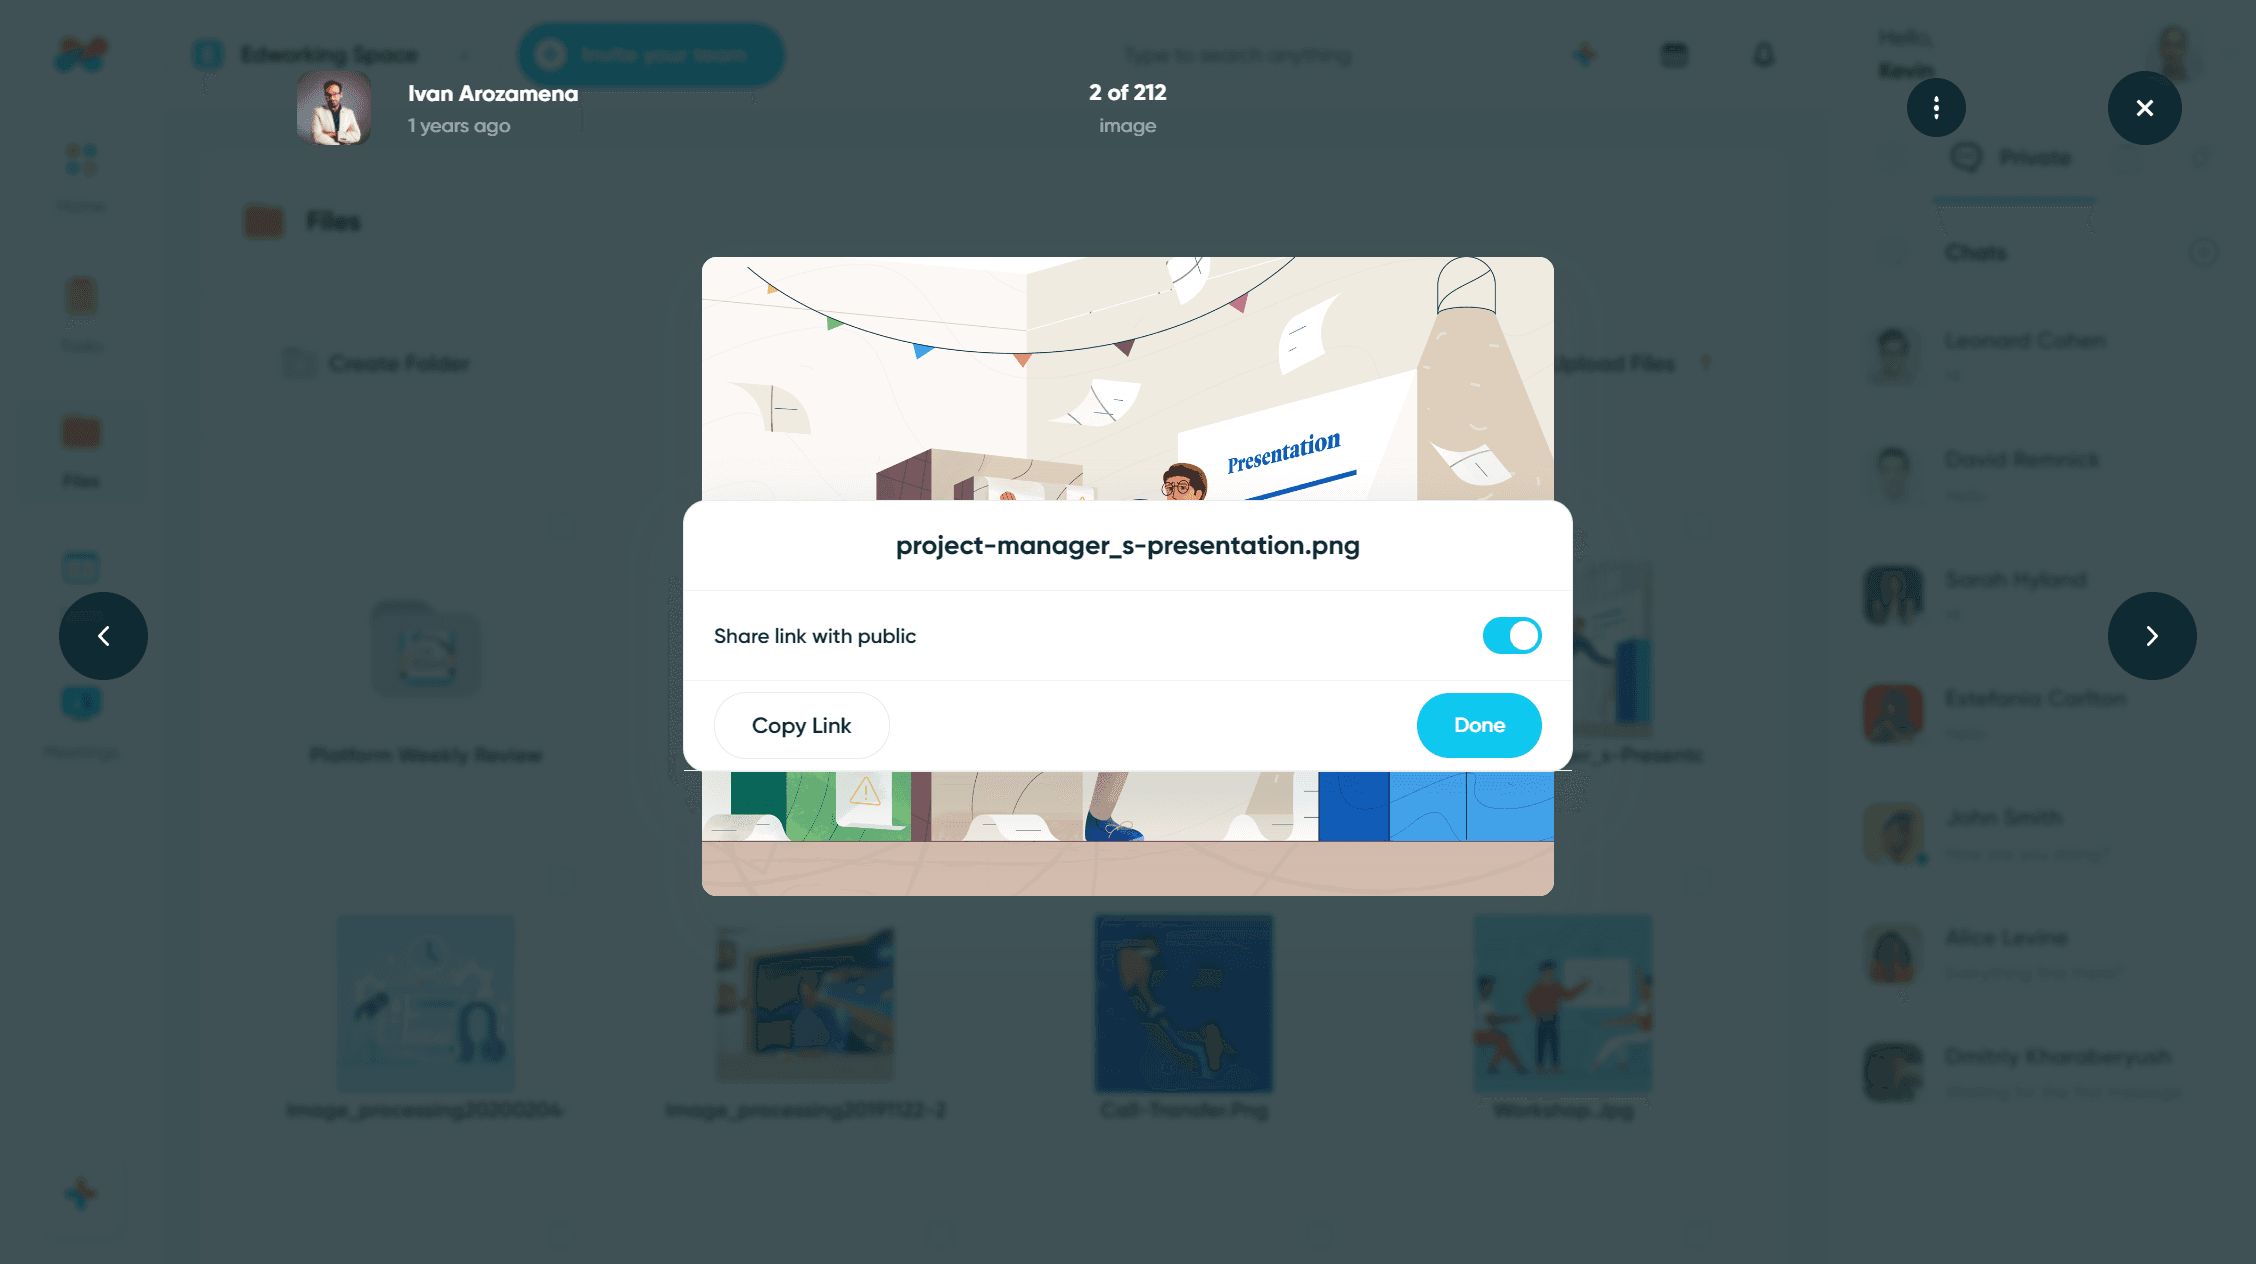
Task: Confirm sharing with the Done button
Action: [x=1479, y=725]
